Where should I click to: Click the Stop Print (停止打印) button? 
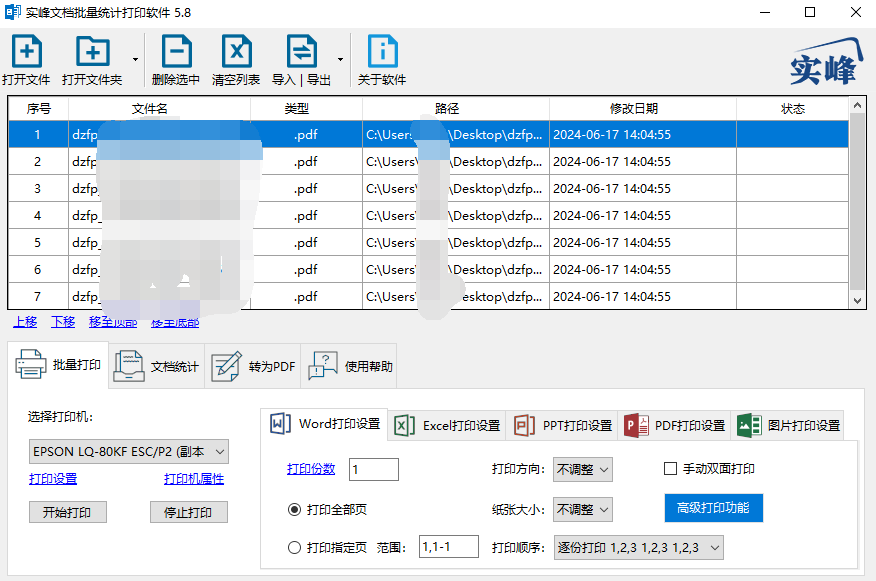(x=189, y=512)
